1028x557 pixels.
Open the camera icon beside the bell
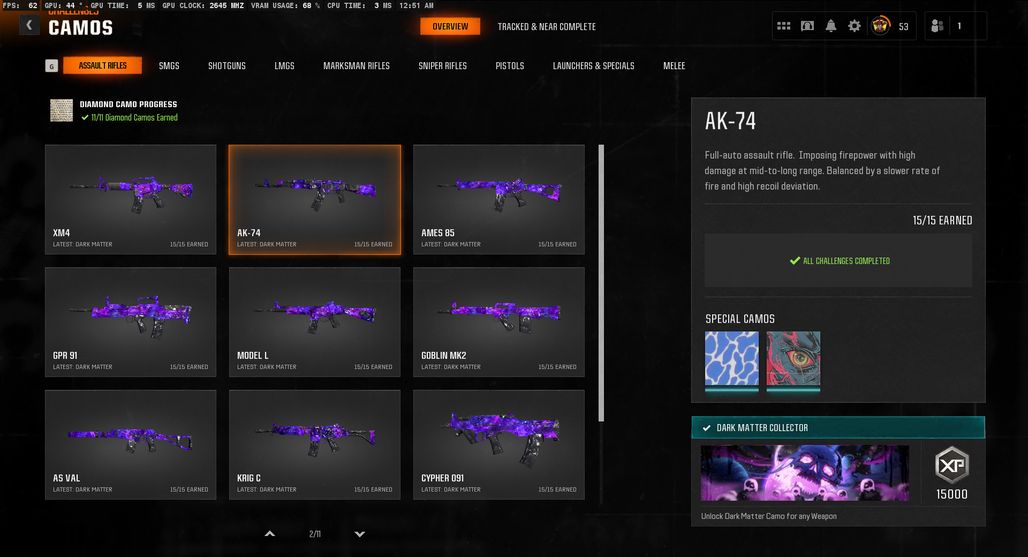[807, 26]
